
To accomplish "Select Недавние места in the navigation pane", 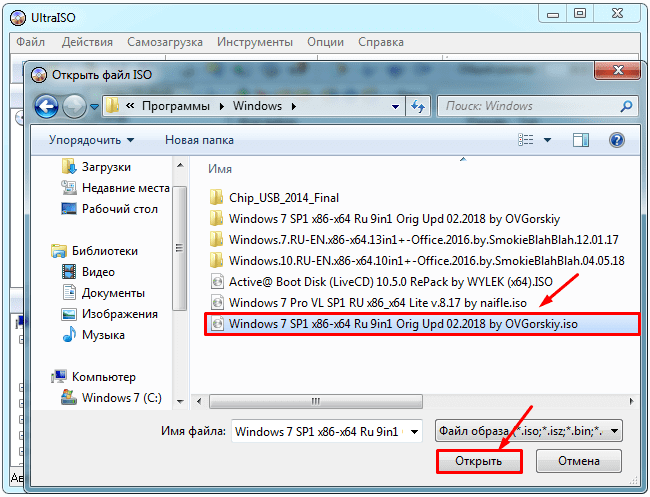I will click(115, 188).
